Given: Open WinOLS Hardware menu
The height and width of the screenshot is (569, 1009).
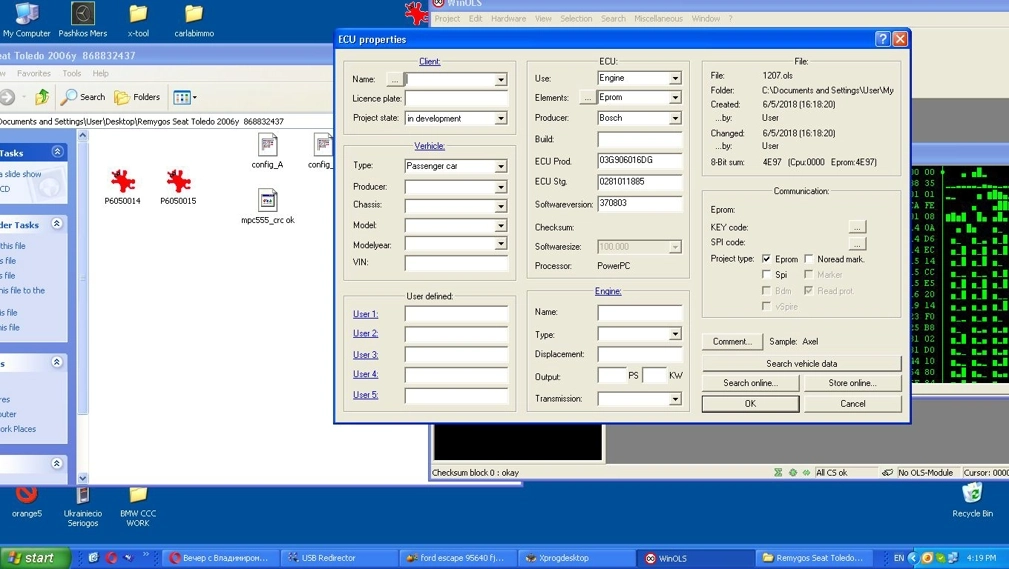Looking at the screenshot, I should coord(508,19).
